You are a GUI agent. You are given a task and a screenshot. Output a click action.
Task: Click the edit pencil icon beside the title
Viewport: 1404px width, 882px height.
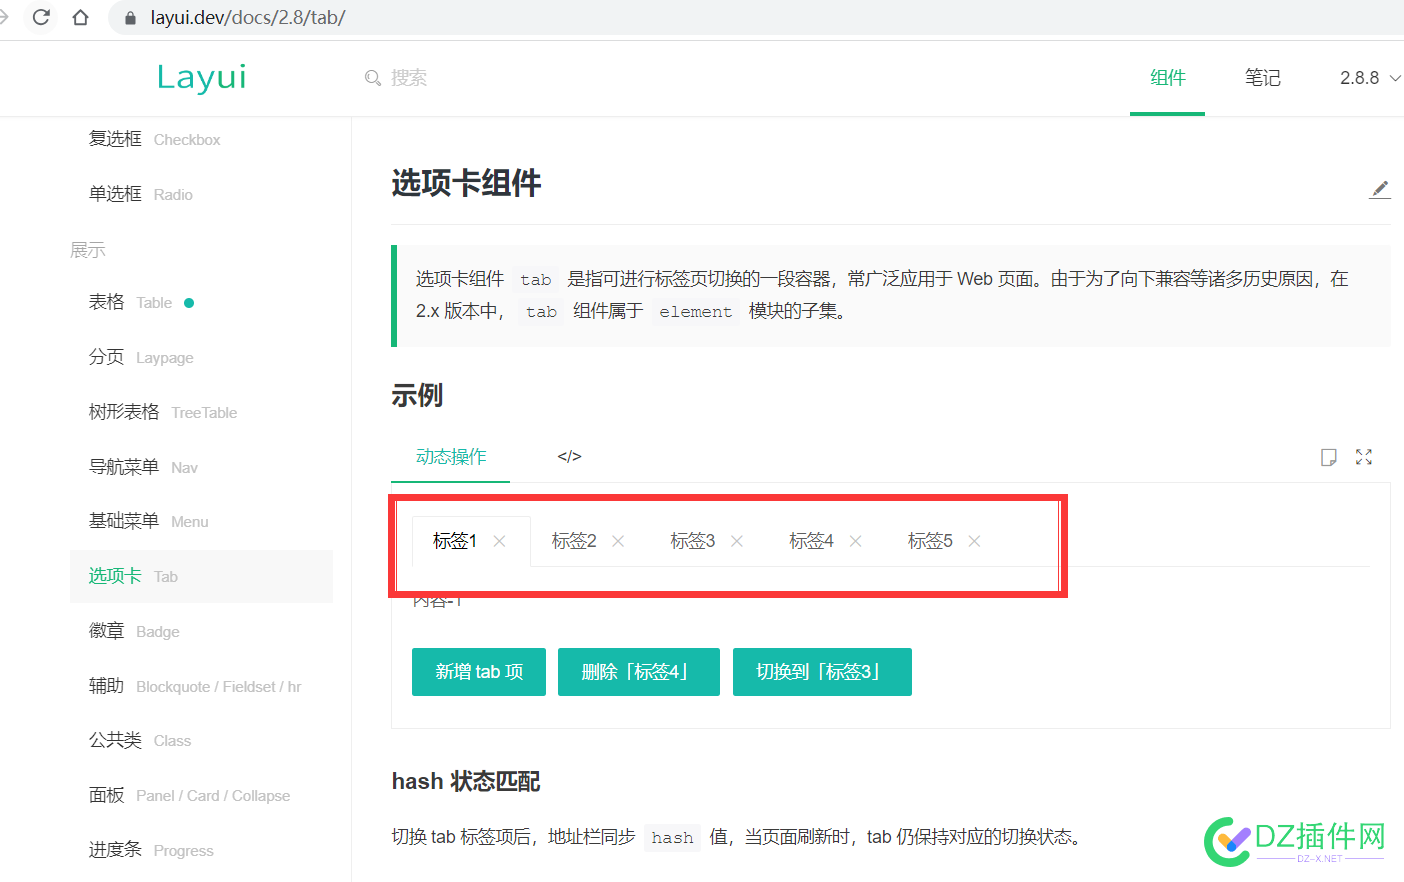pyautogui.click(x=1380, y=189)
